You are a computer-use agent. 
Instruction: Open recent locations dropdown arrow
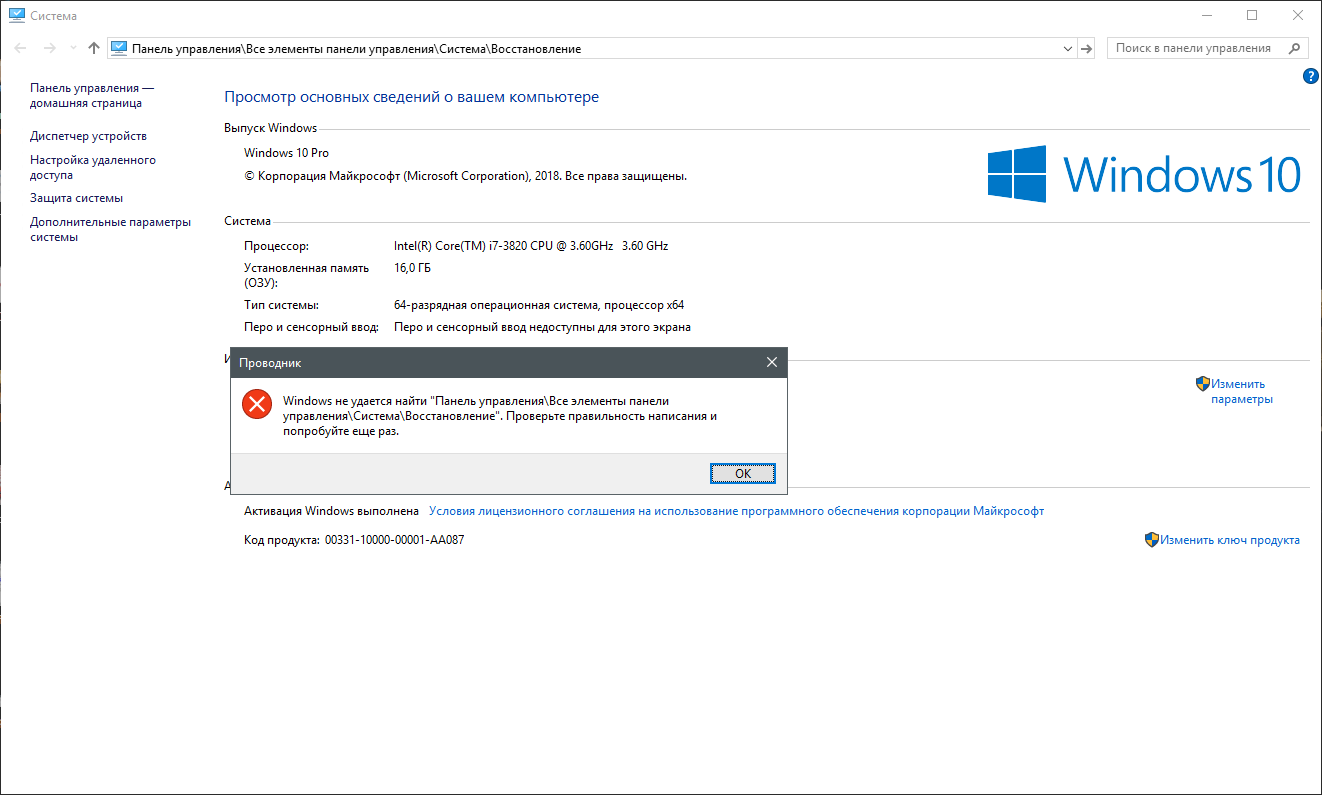tap(73, 49)
